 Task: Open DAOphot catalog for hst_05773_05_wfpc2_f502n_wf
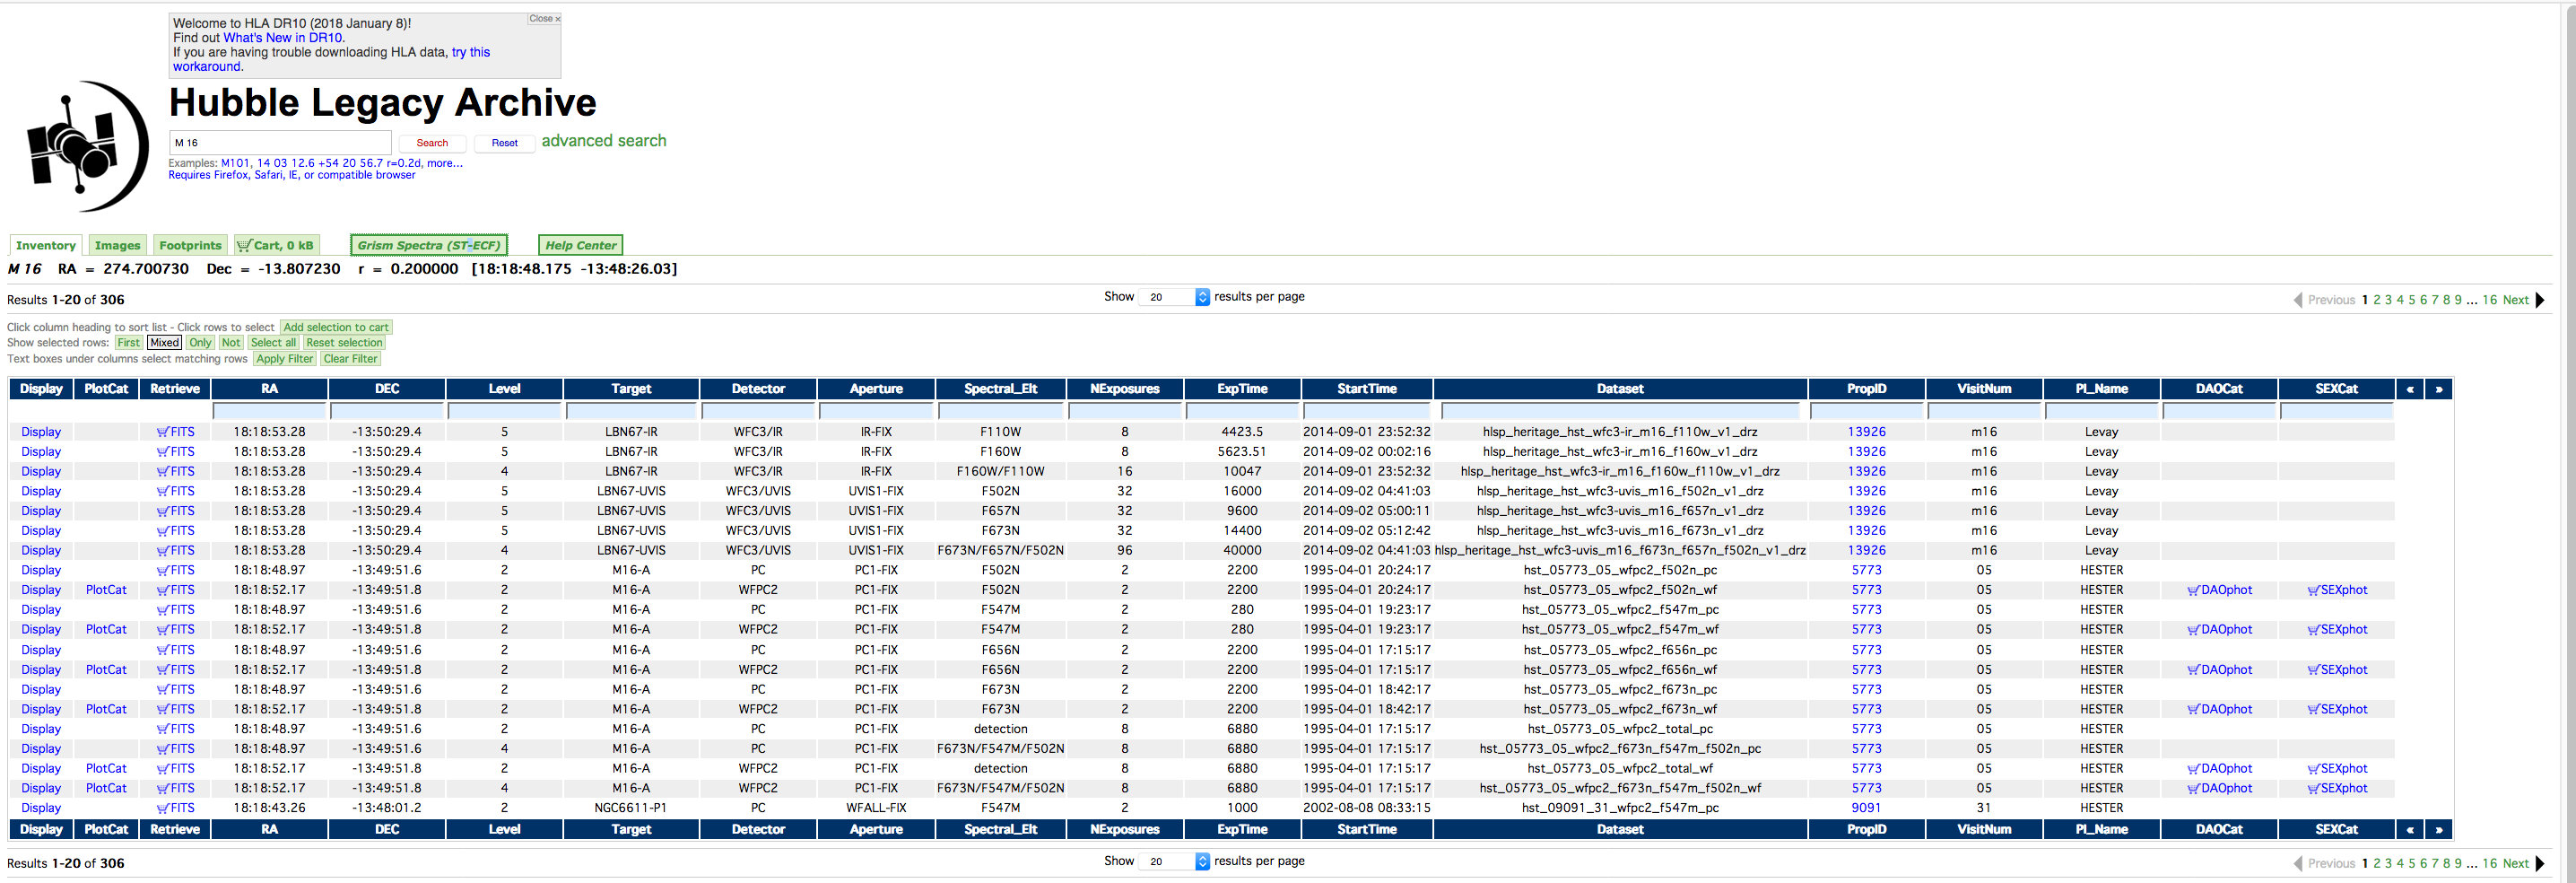(x=2219, y=590)
